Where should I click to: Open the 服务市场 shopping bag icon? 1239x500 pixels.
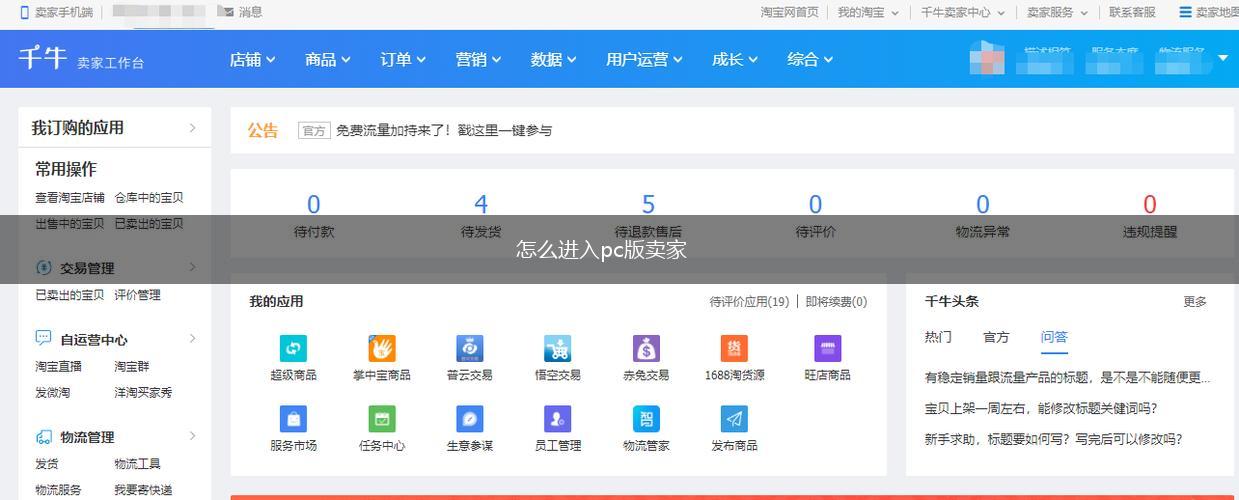(293, 419)
